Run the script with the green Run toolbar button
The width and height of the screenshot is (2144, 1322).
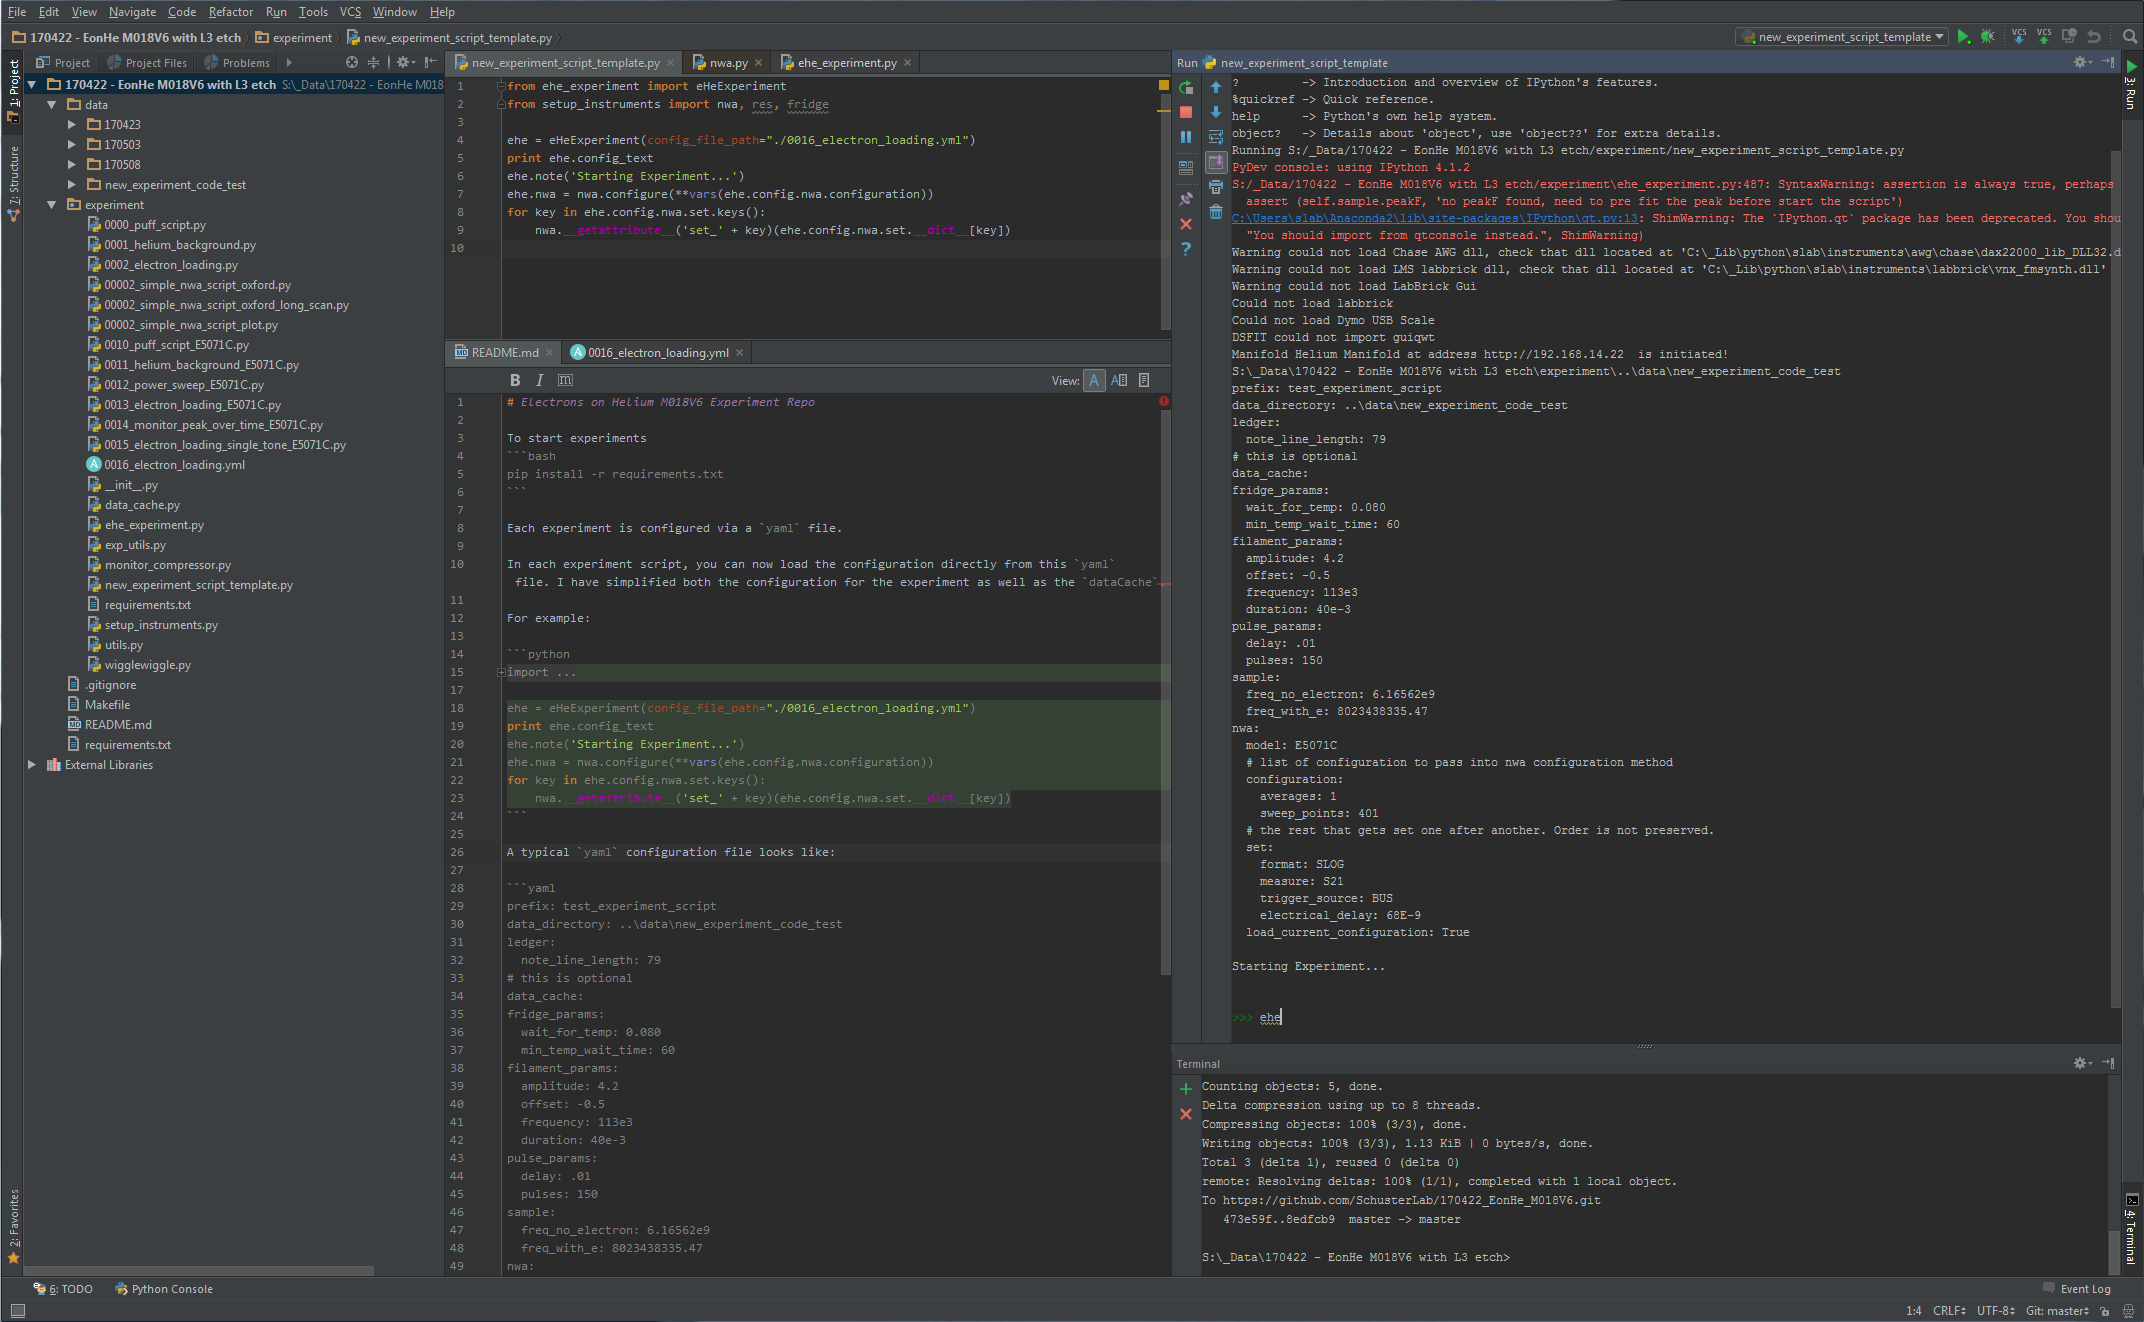(1964, 37)
